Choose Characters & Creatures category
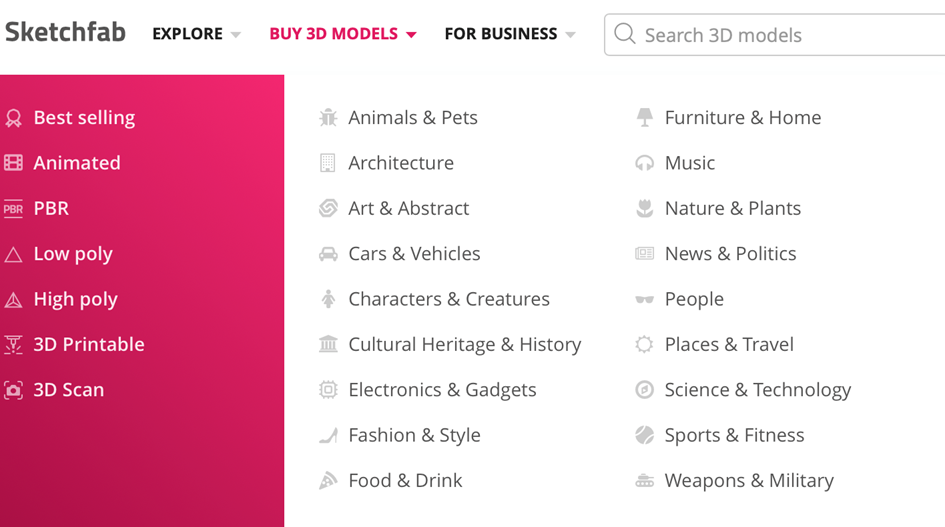Image resolution: width=945 pixels, height=527 pixels. click(448, 299)
